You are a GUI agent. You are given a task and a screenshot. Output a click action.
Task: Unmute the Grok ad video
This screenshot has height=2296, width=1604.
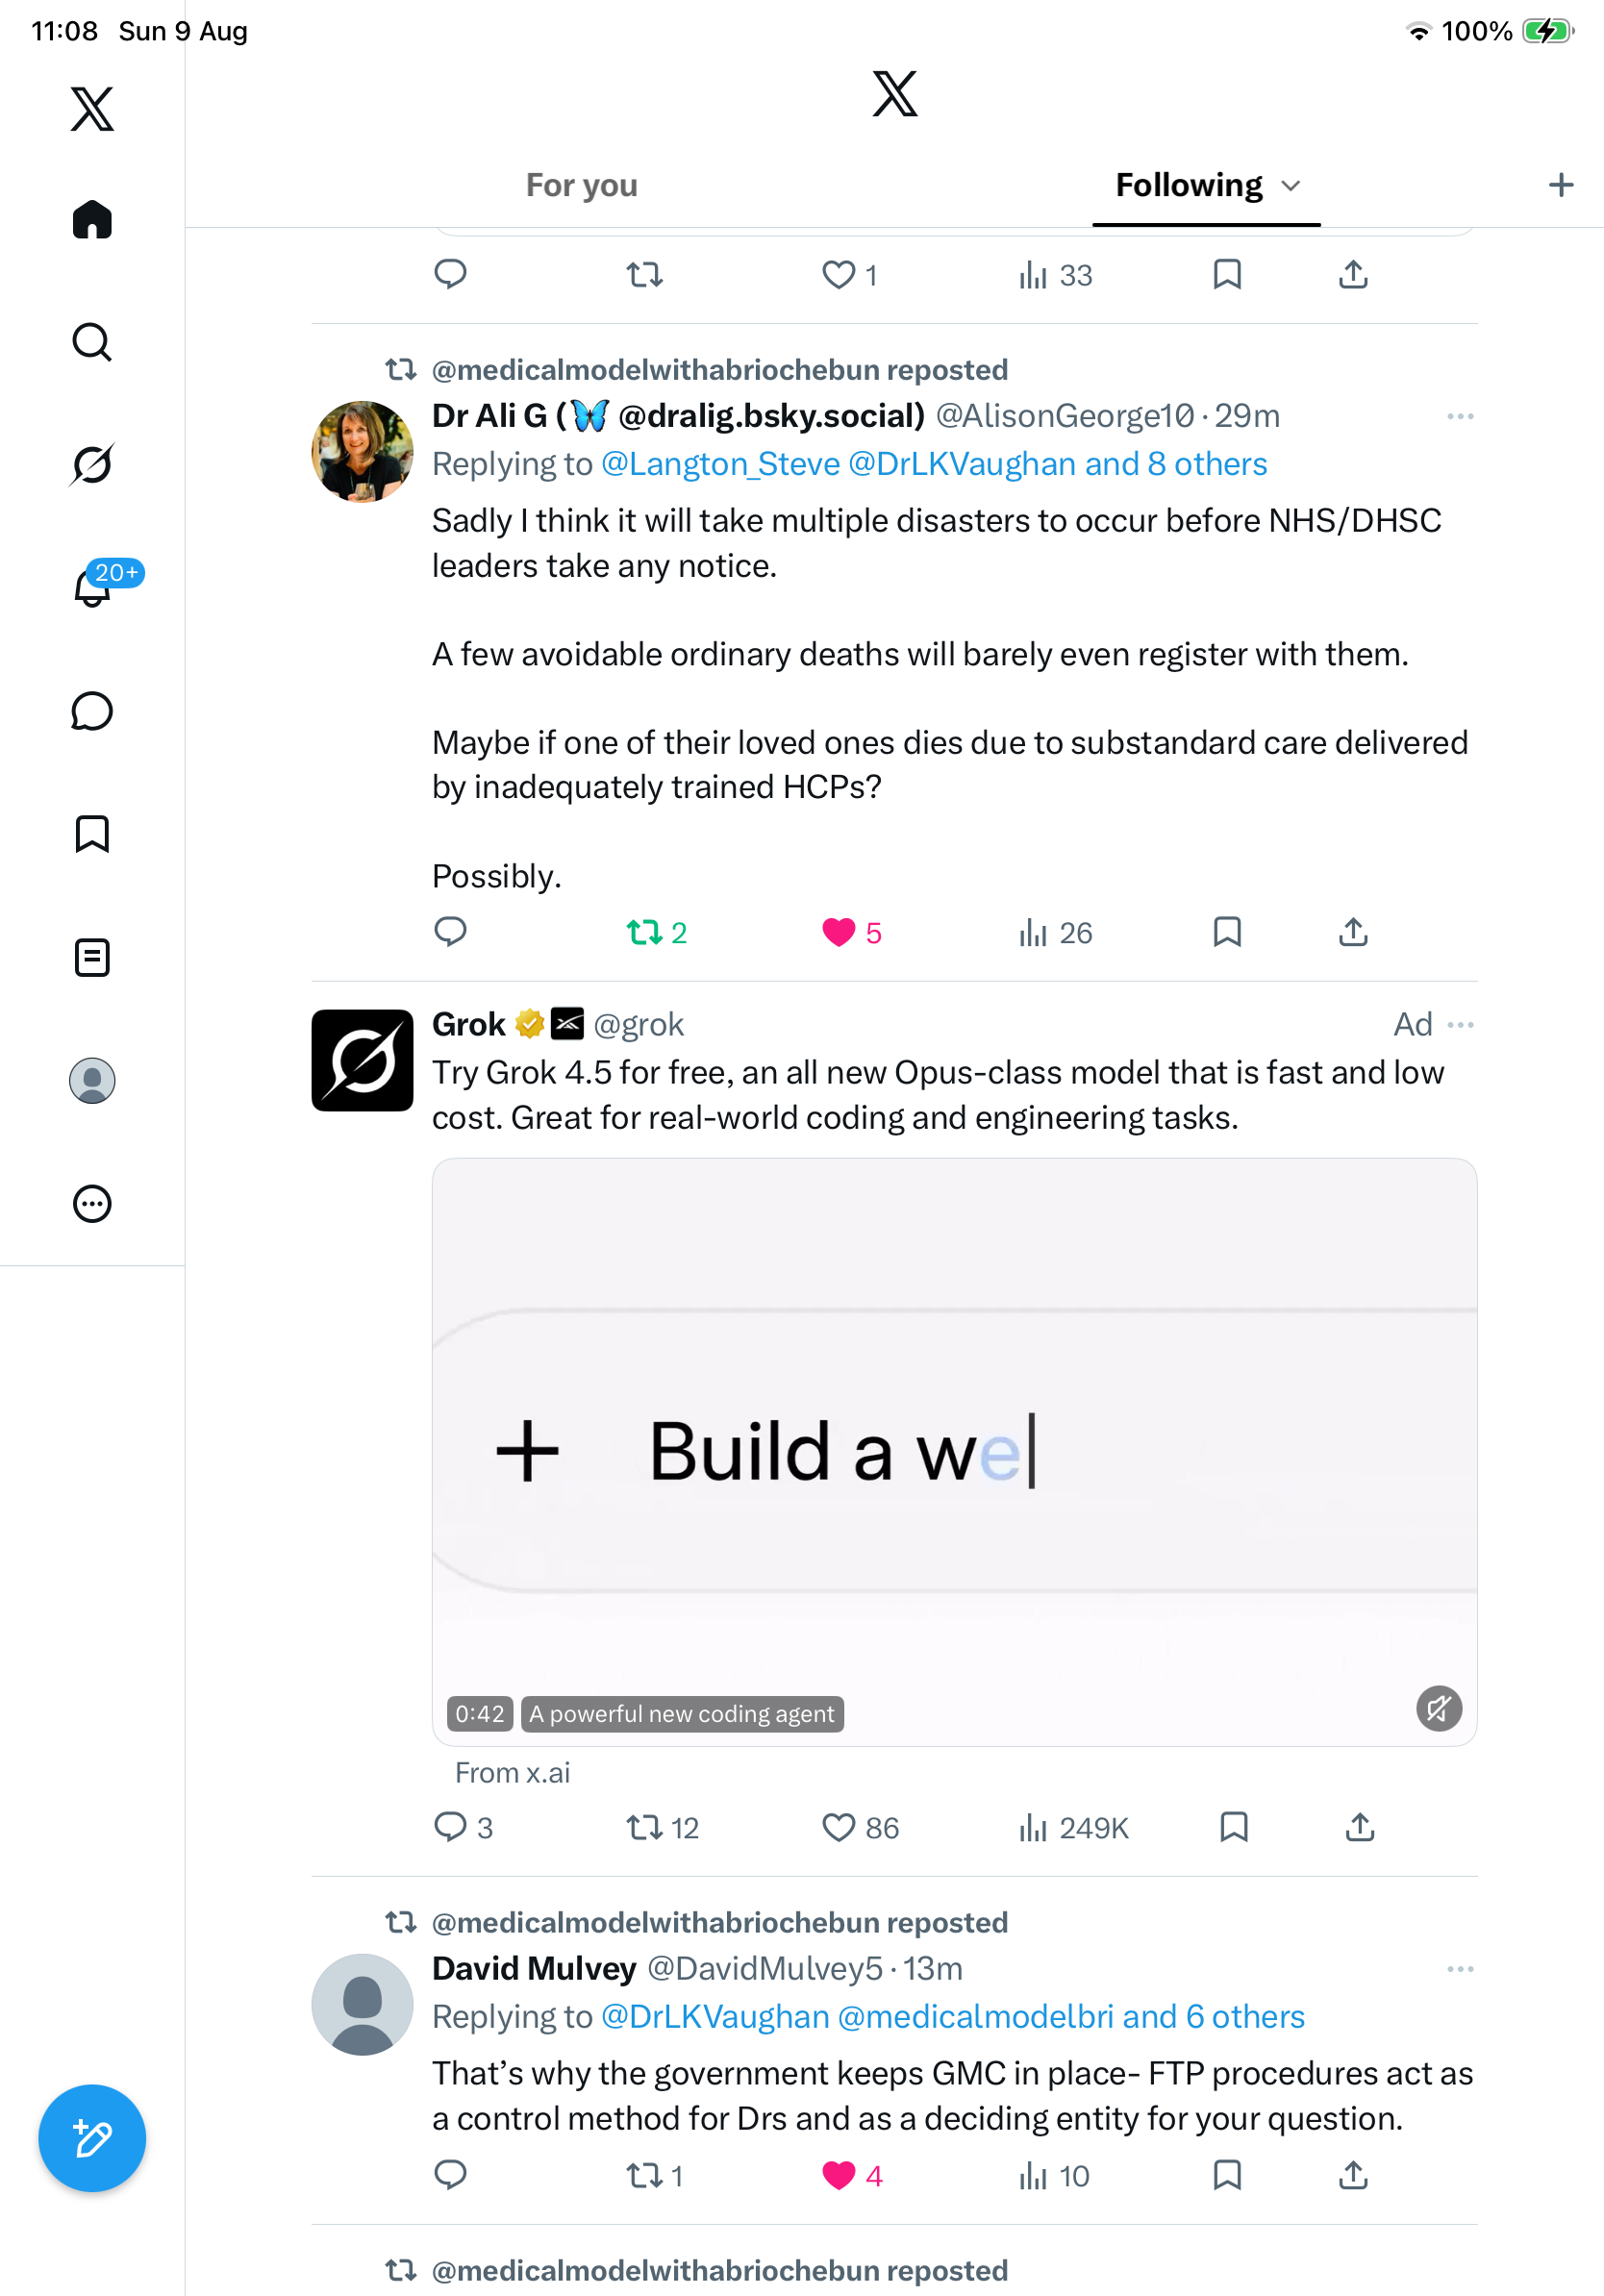click(x=1438, y=1708)
